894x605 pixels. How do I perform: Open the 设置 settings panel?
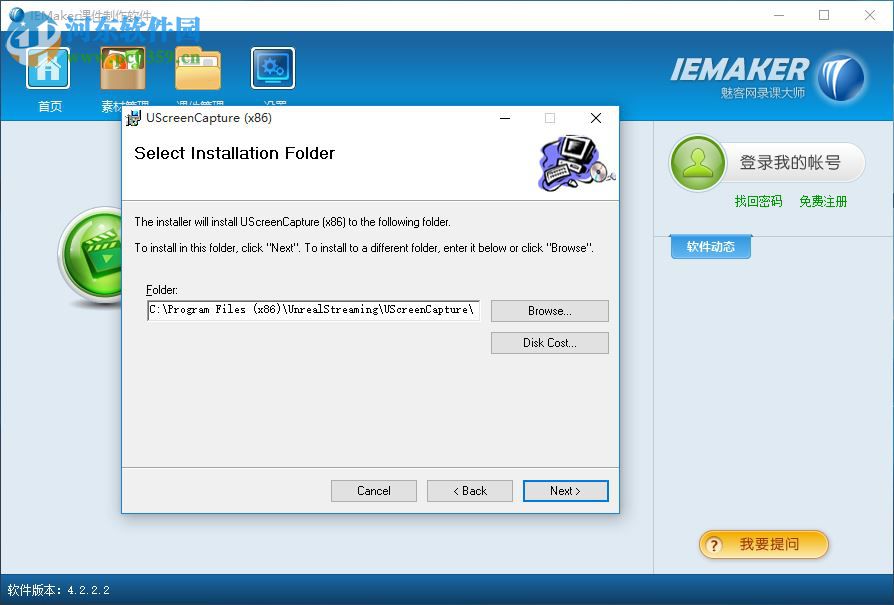272,66
